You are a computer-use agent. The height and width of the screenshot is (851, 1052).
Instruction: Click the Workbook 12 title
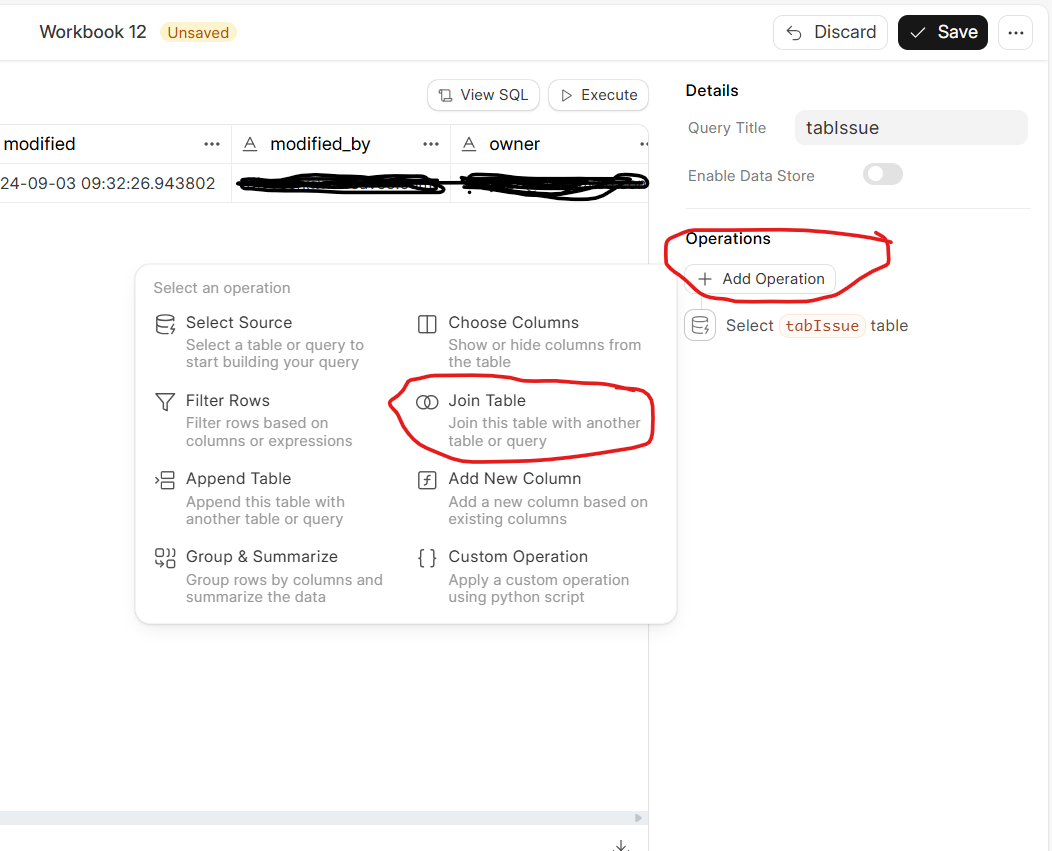tap(93, 32)
